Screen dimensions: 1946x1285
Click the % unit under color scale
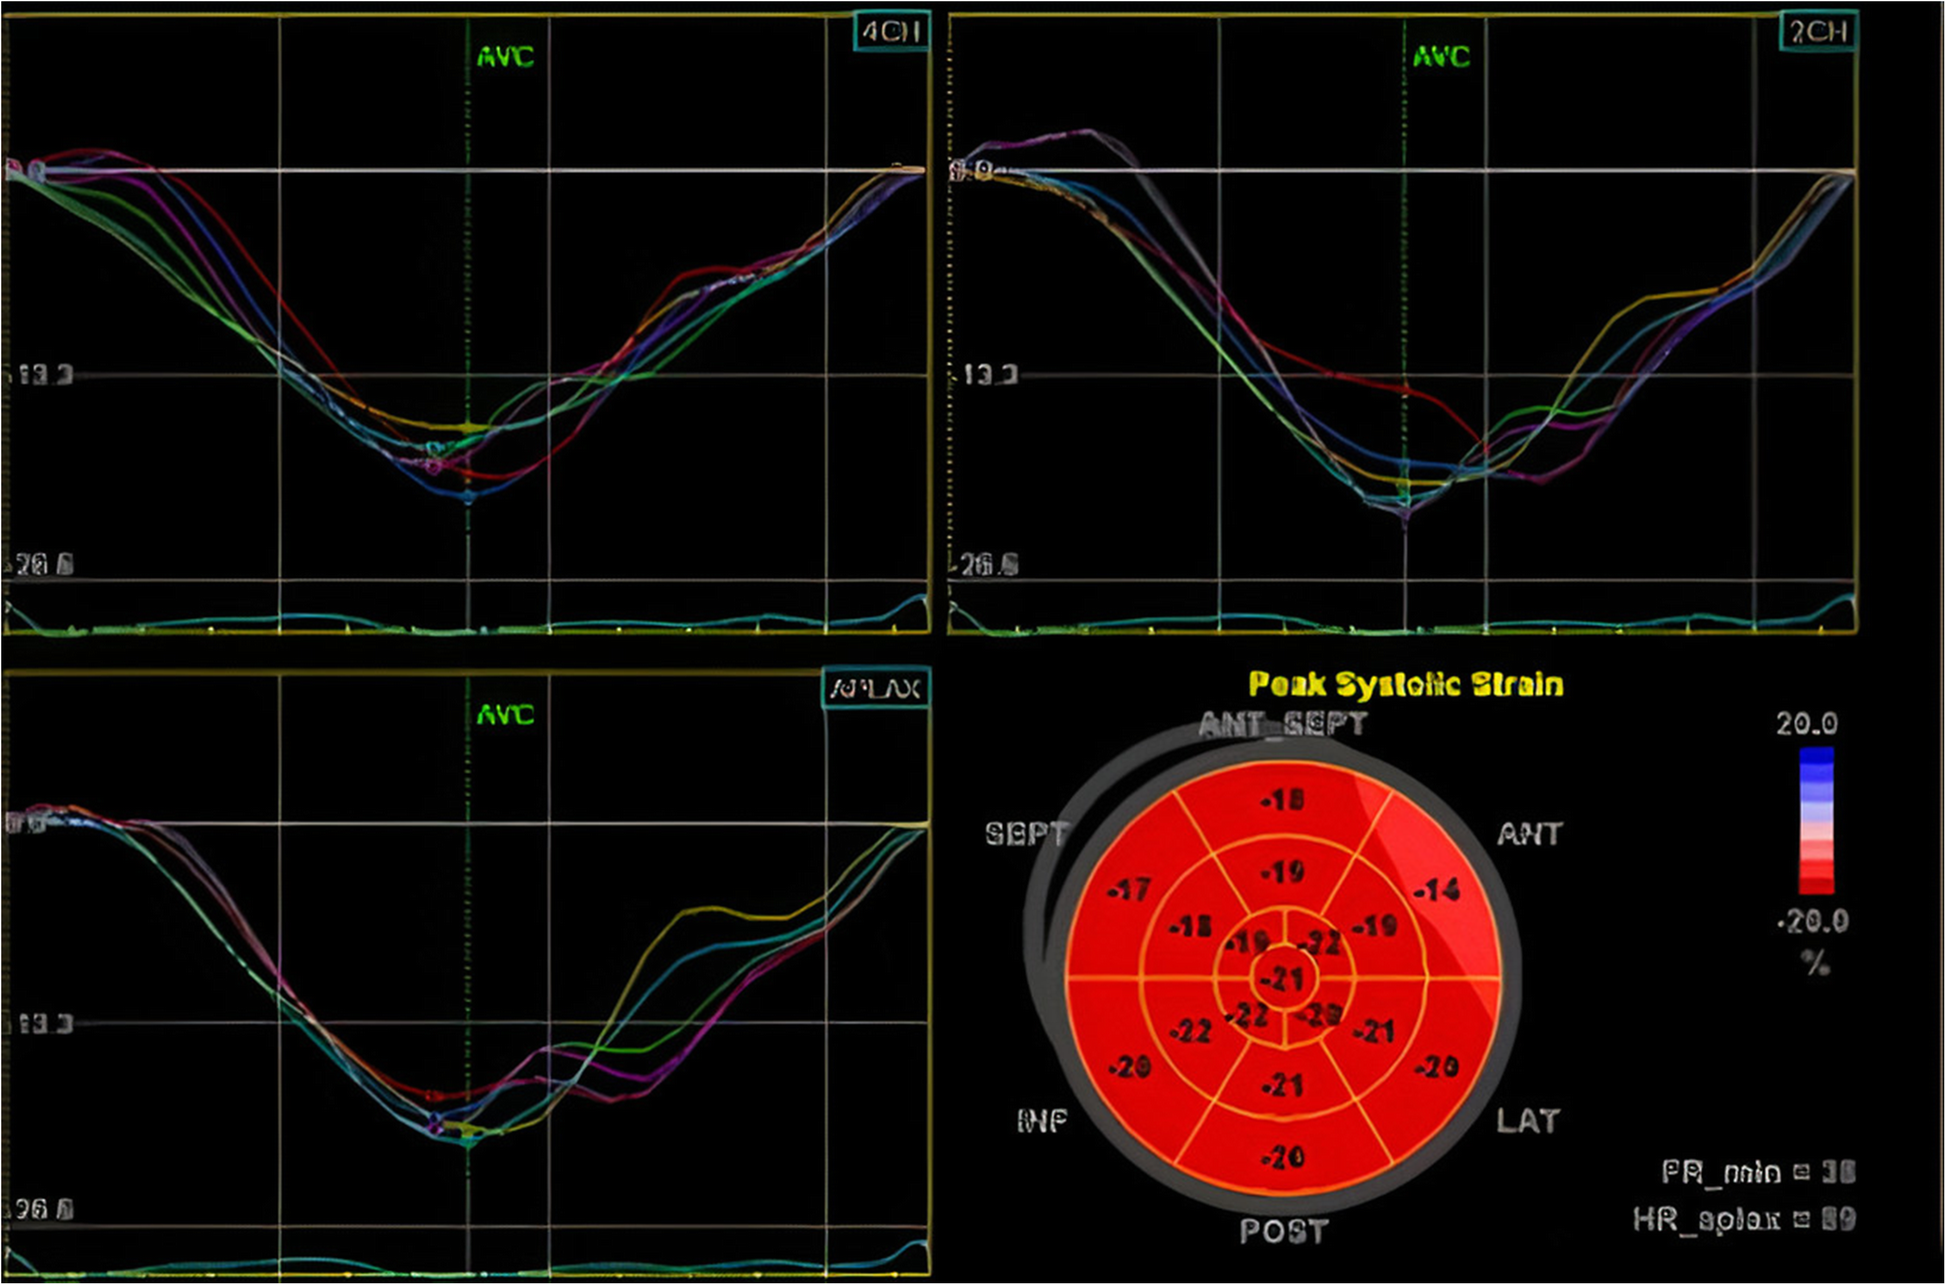point(1815,962)
